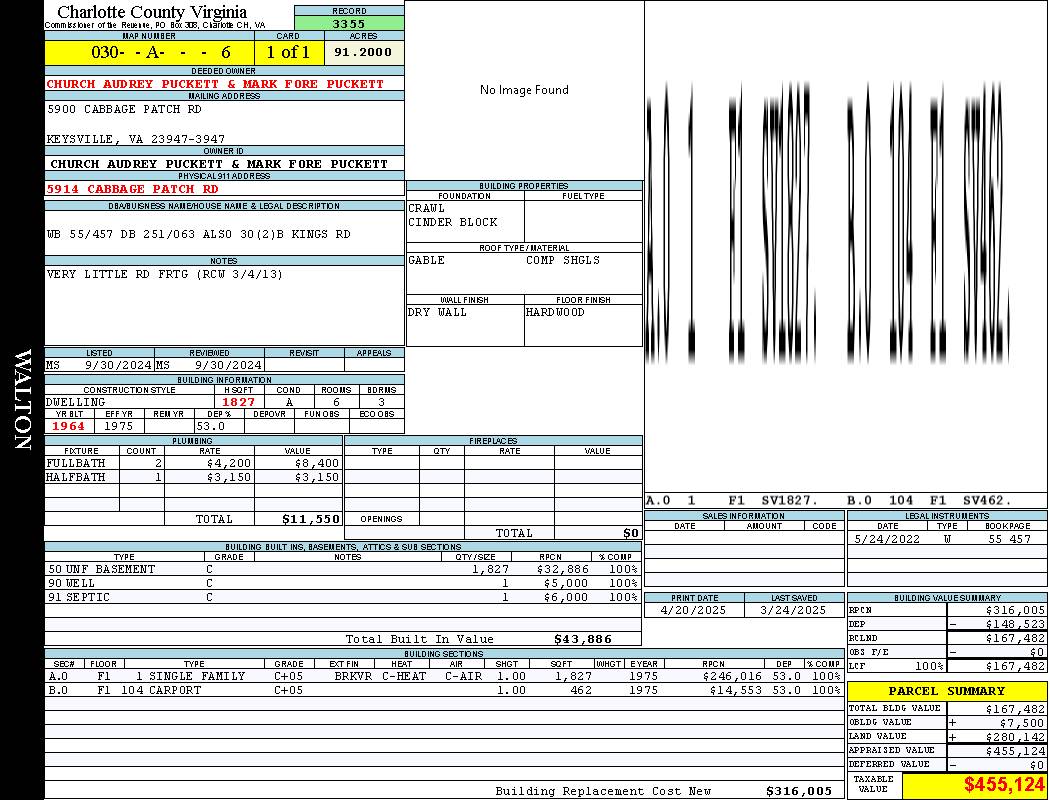Select basement RPCN $32,886
1050x800 pixels.
click(x=562, y=570)
